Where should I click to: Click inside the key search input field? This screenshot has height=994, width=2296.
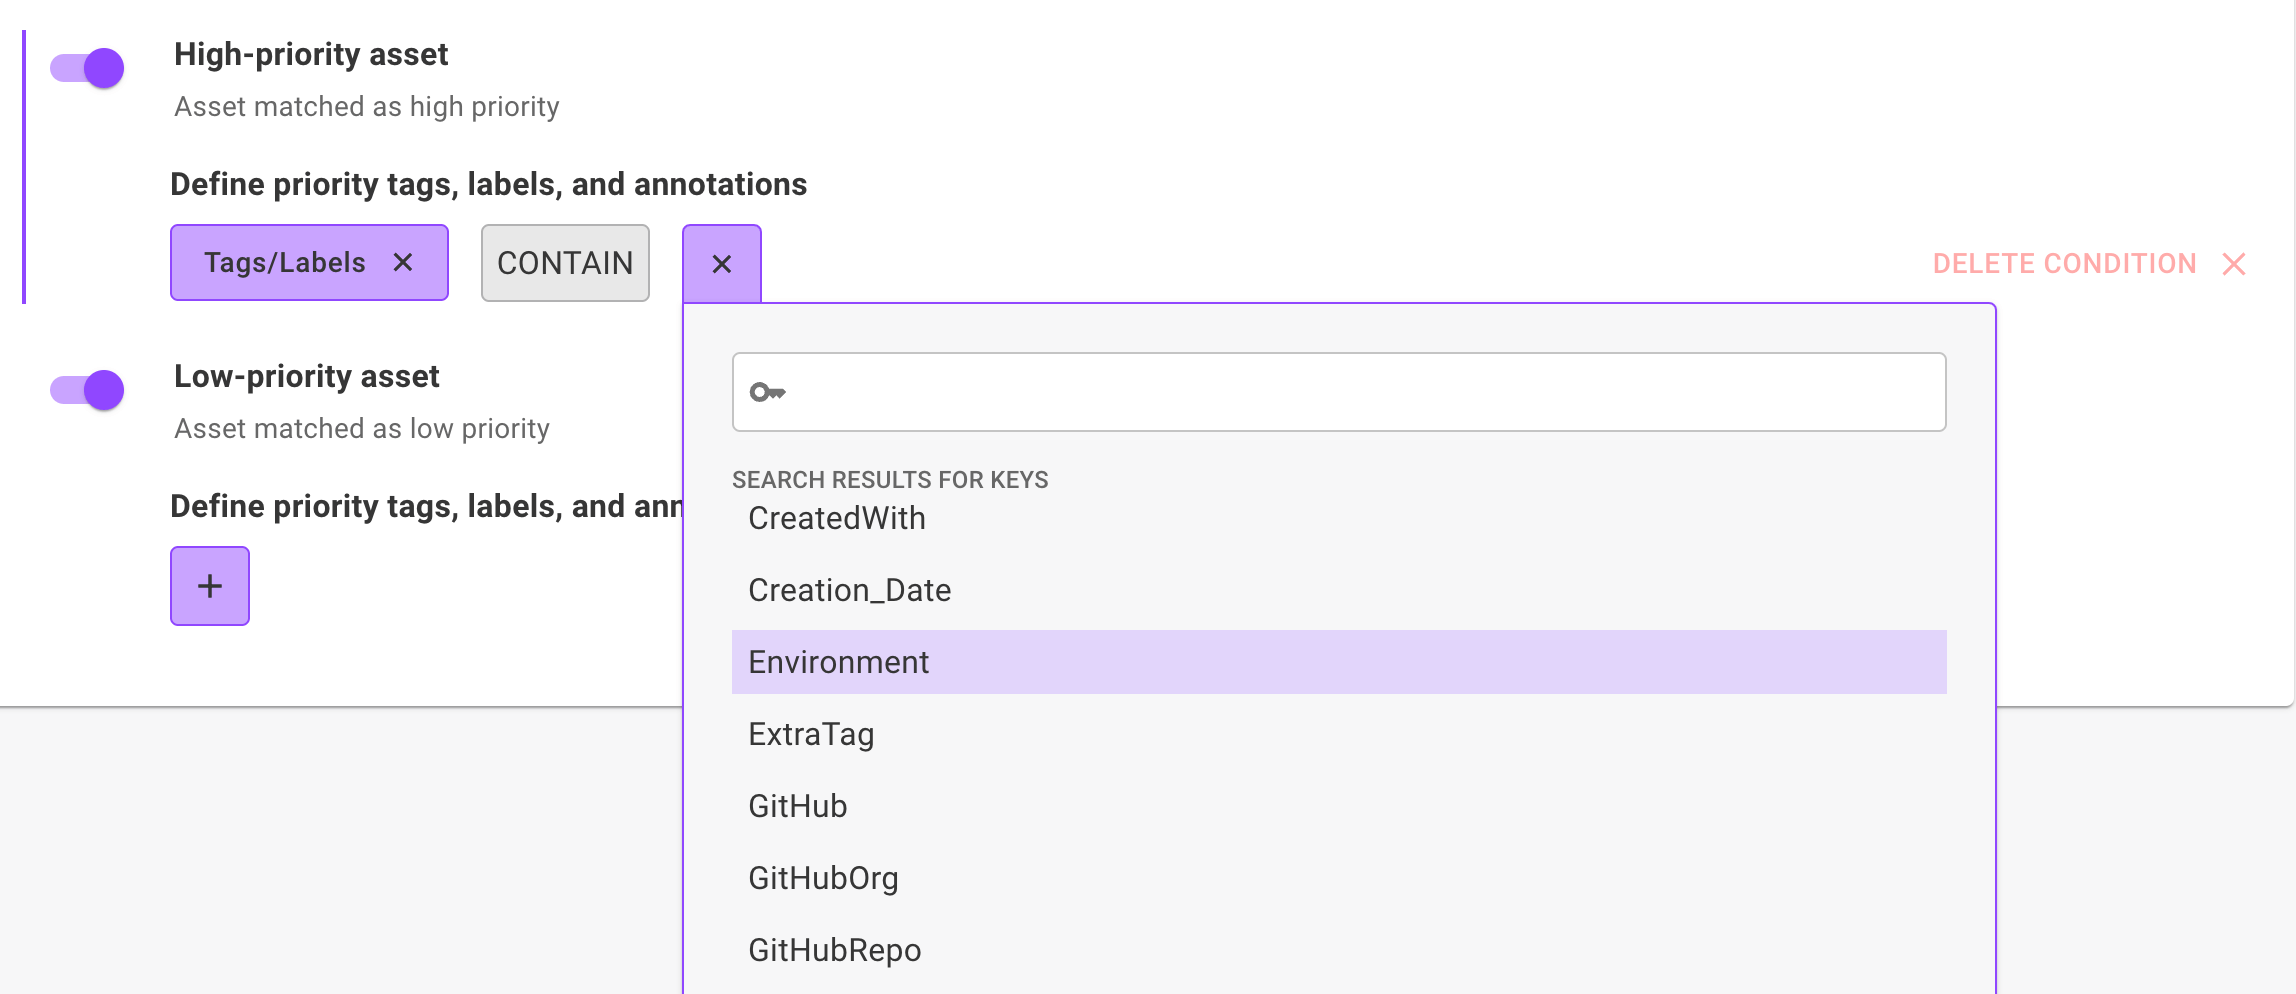click(x=1360, y=392)
